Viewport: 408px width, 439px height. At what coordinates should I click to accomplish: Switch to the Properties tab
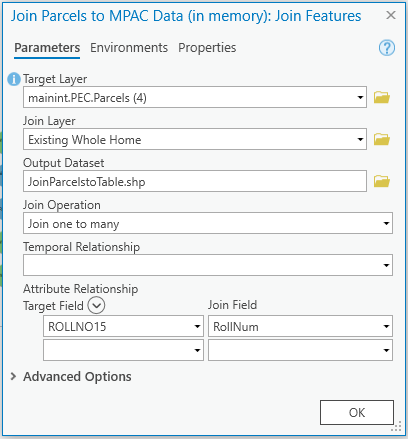207,48
